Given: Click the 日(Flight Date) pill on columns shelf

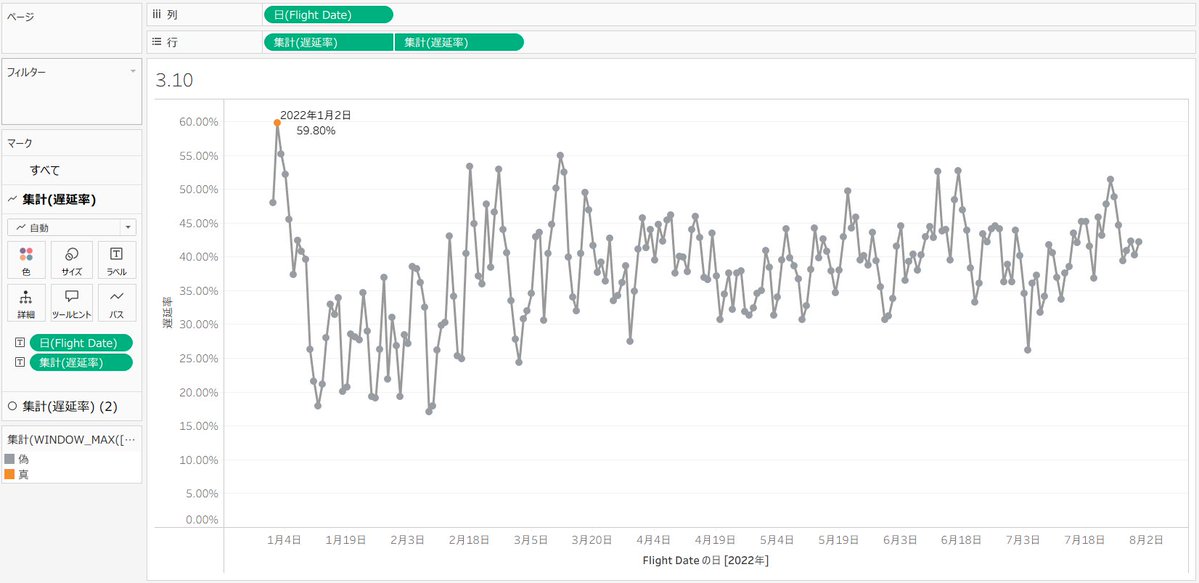Looking at the screenshot, I should (328, 15).
